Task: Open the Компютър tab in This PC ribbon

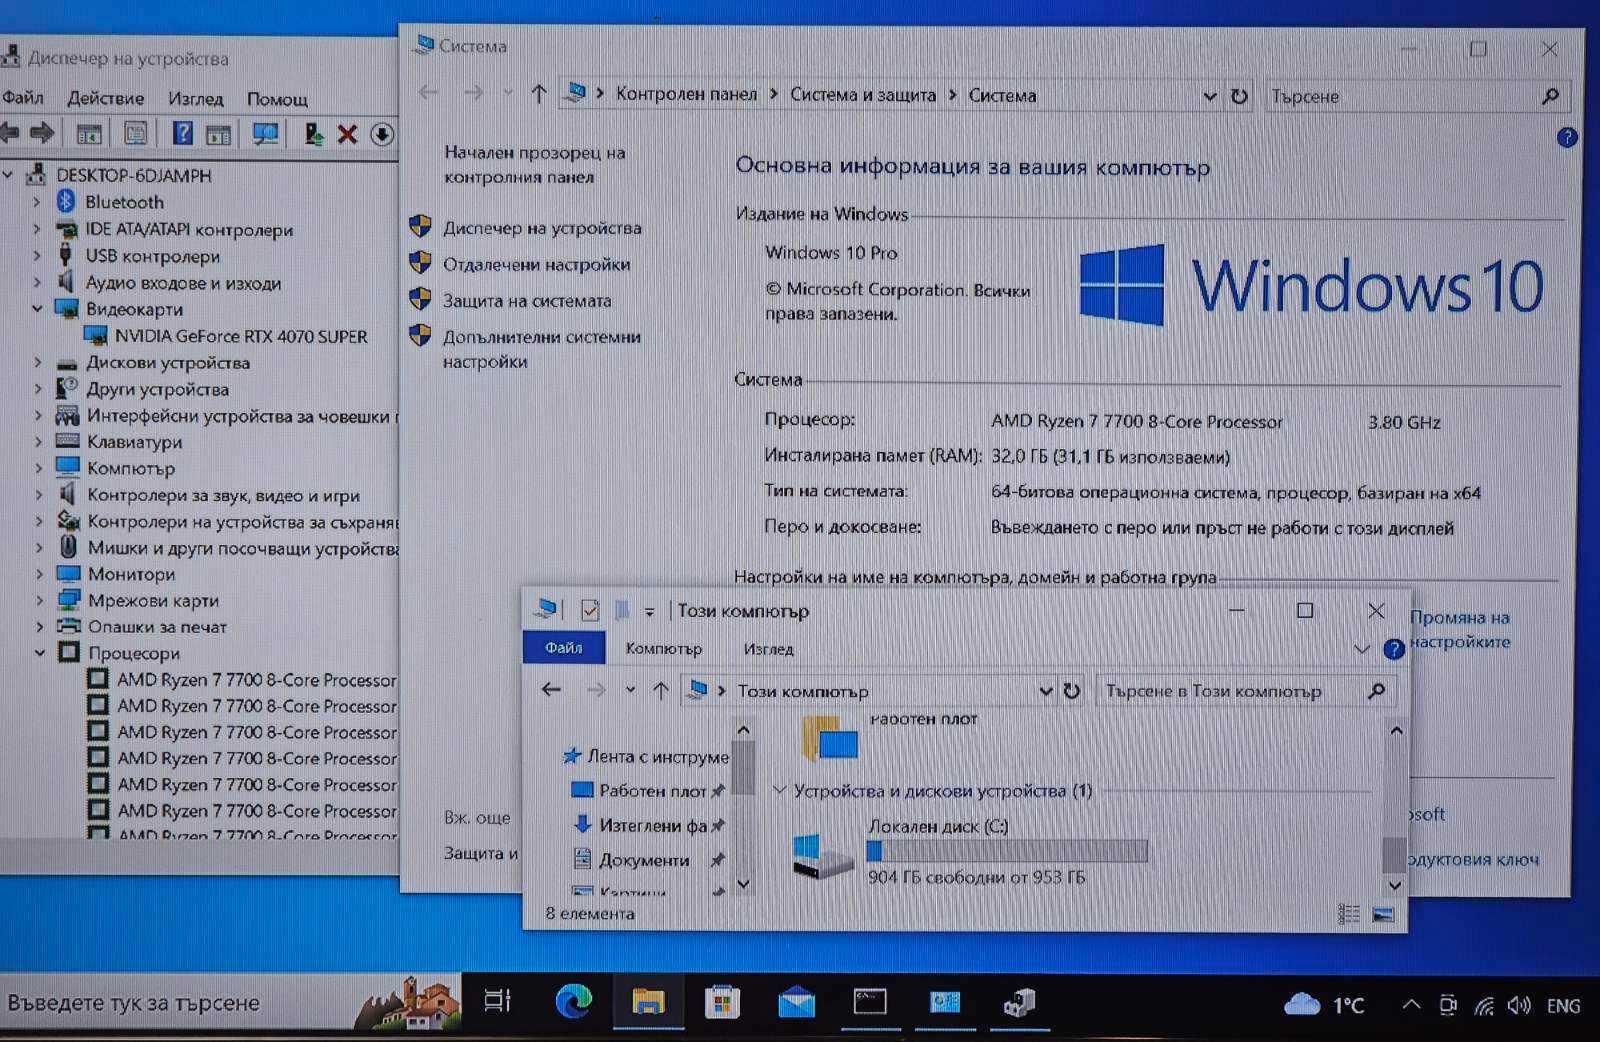Action: 663,649
